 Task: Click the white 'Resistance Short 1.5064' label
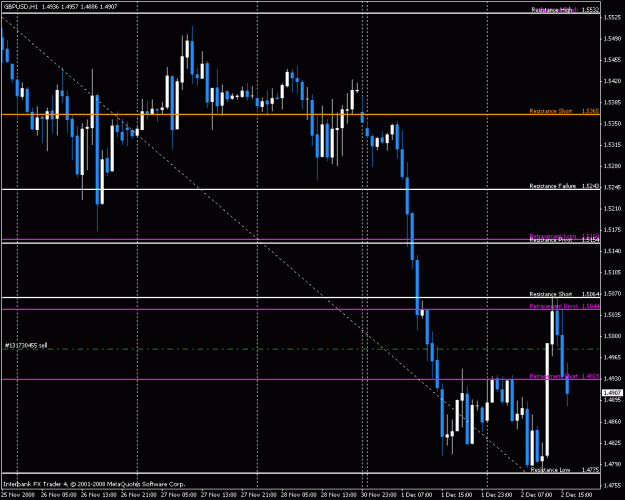[x=564, y=294]
